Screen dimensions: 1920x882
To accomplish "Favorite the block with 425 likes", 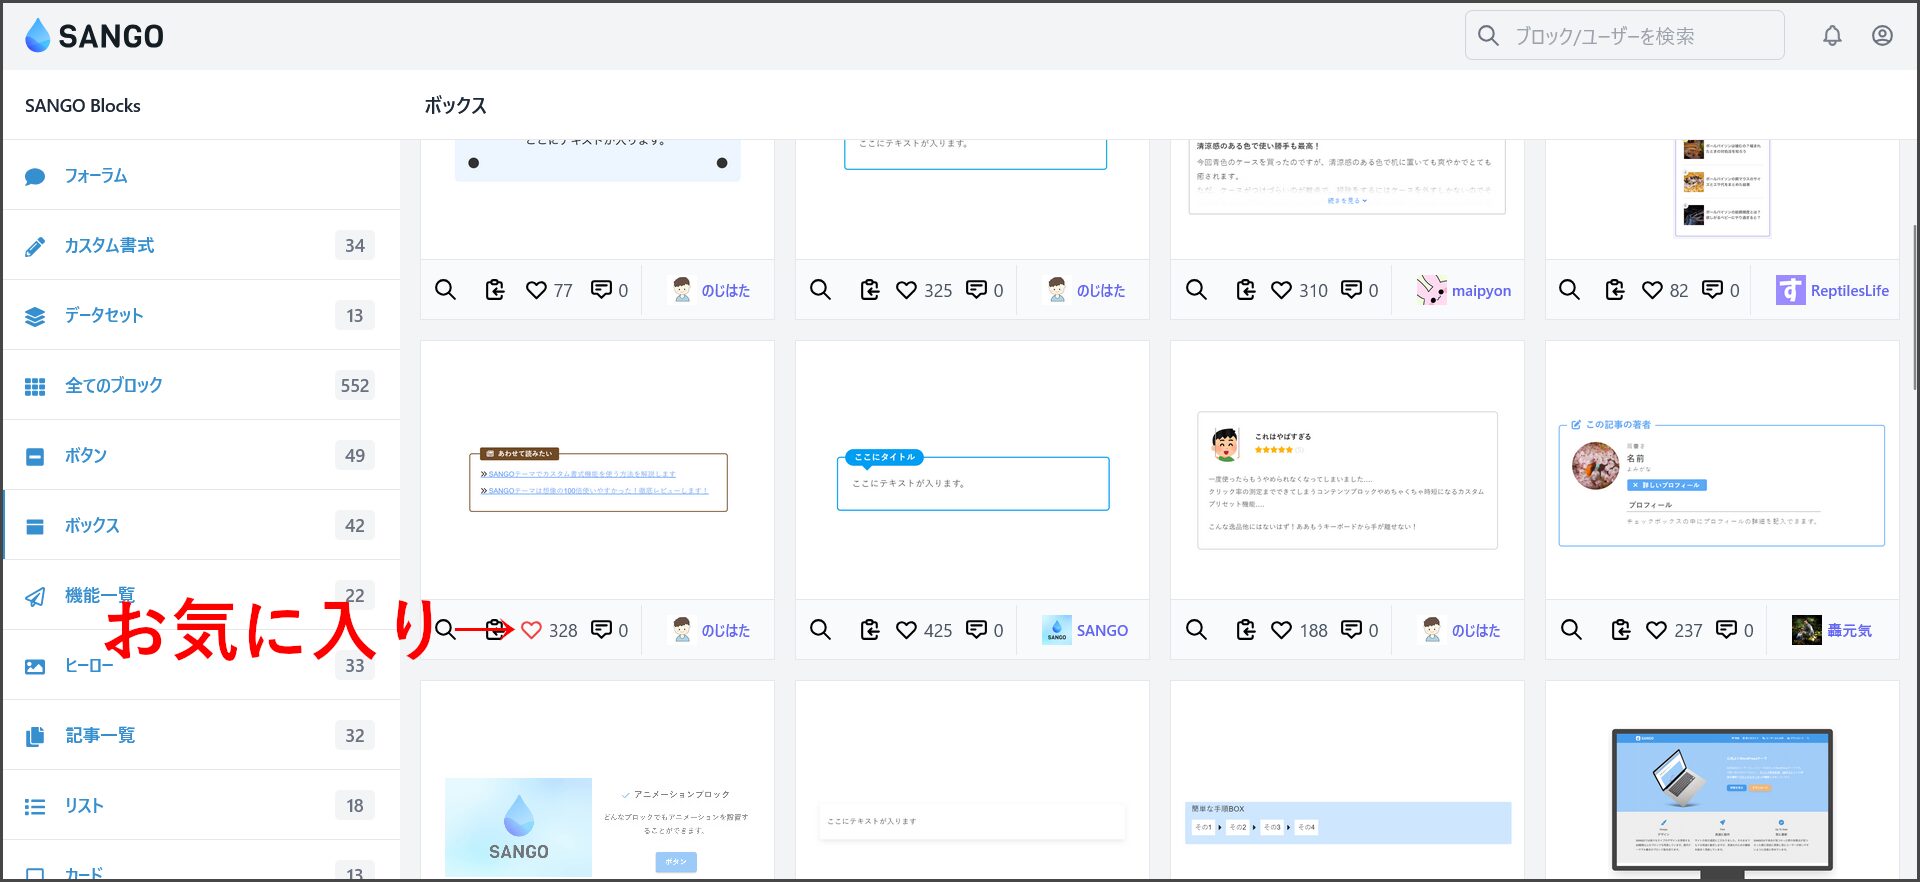I will click(906, 630).
